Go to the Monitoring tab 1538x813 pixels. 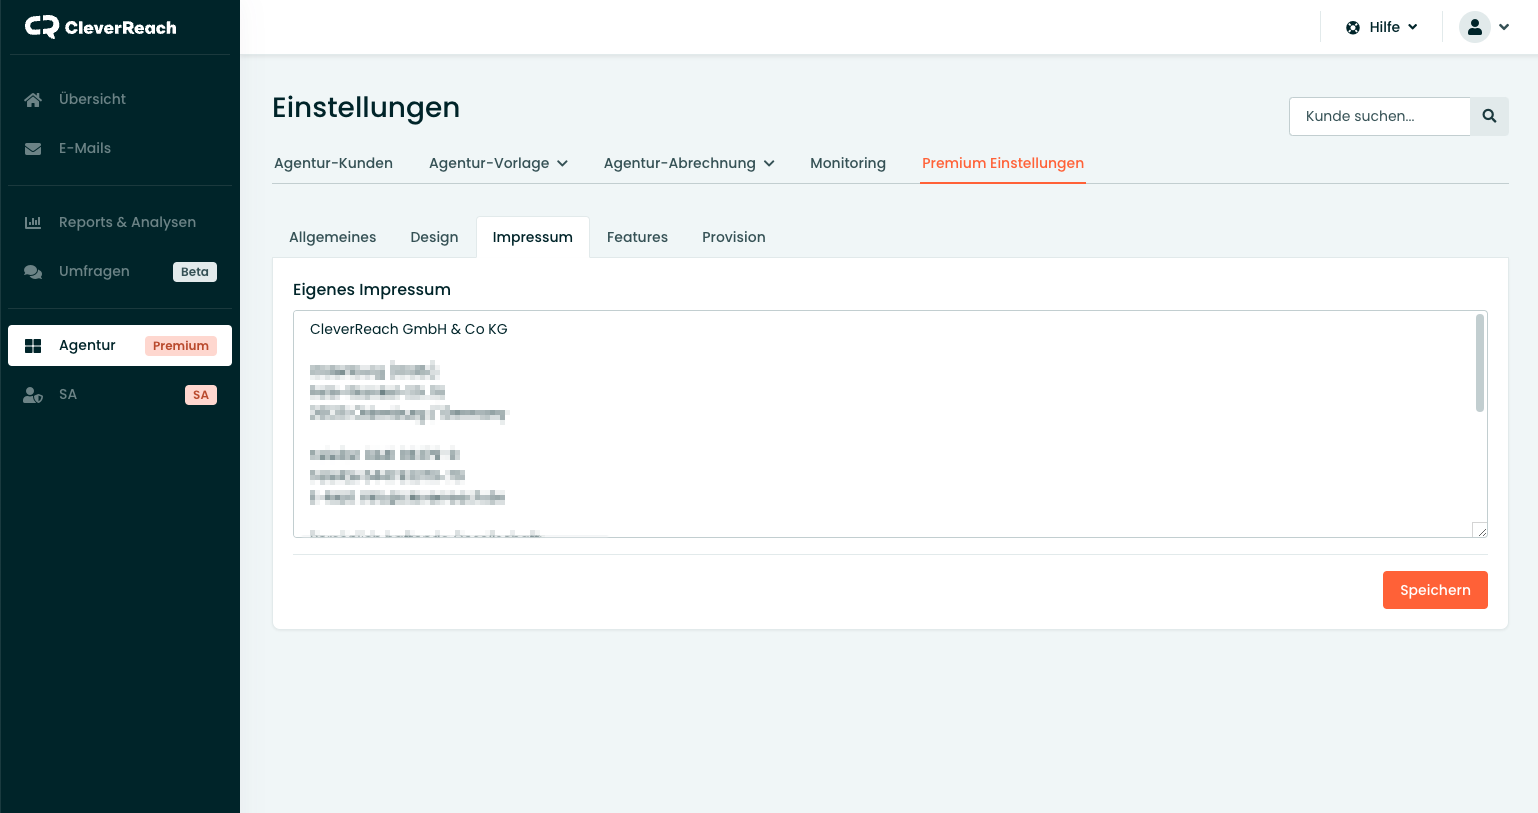coord(847,163)
